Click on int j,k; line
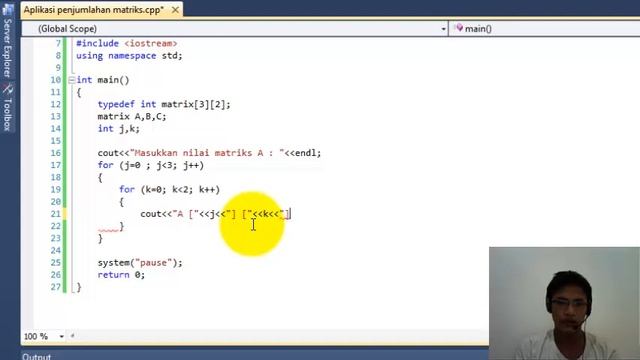The image size is (640, 360). [118, 129]
